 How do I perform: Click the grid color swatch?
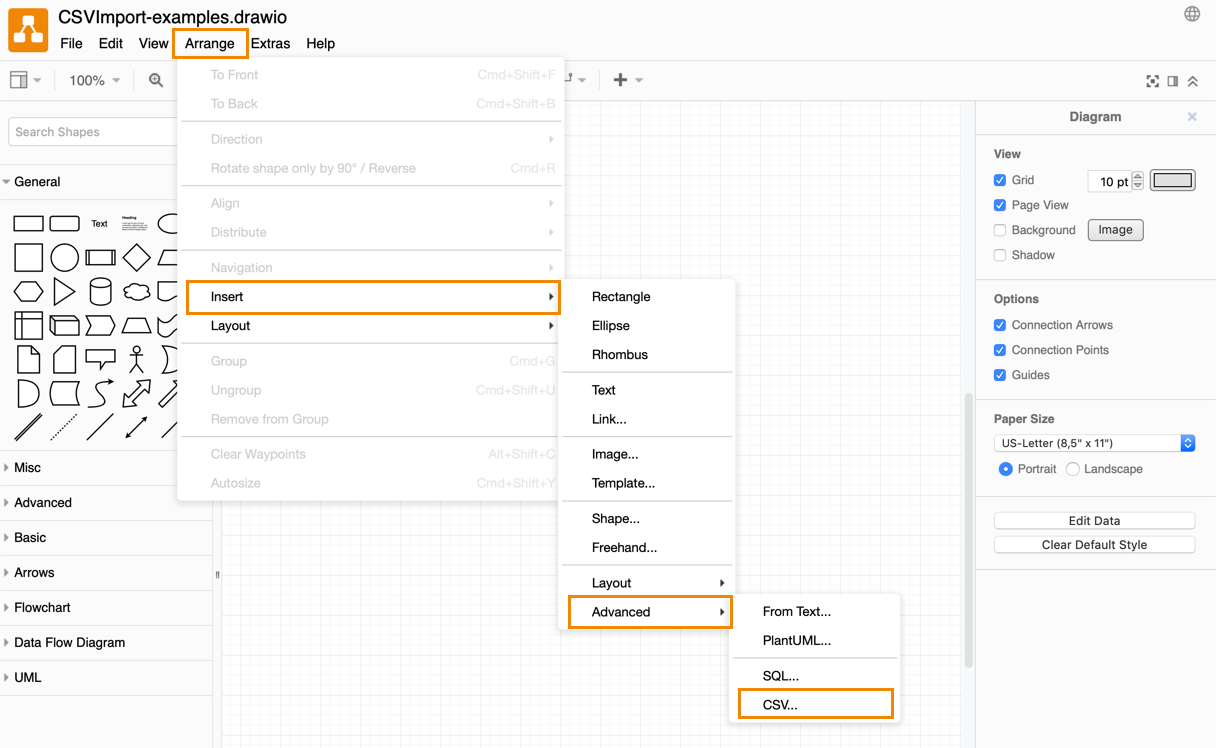click(1173, 181)
